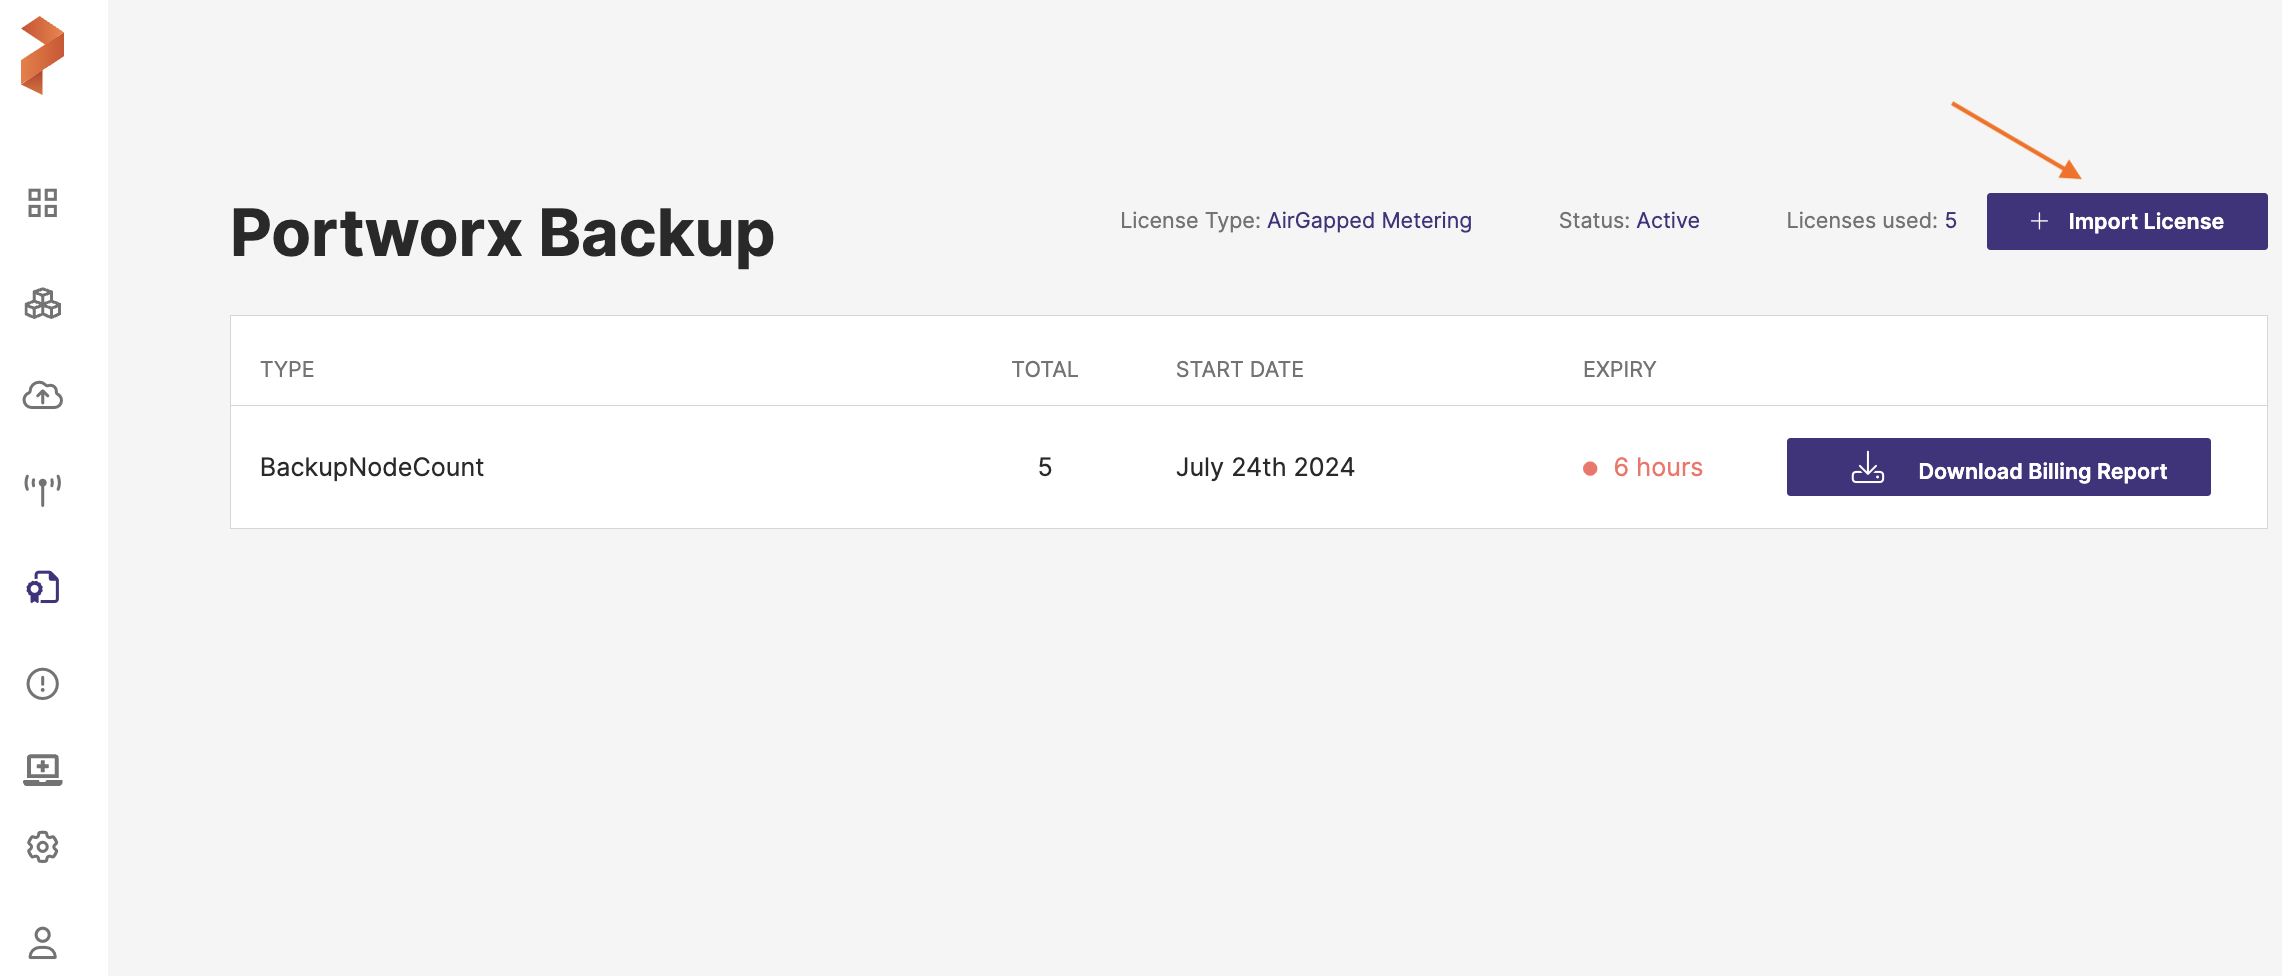This screenshot has width=2282, height=976.
Task: Click the START DATE column header
Action: tap(1239, 369)
